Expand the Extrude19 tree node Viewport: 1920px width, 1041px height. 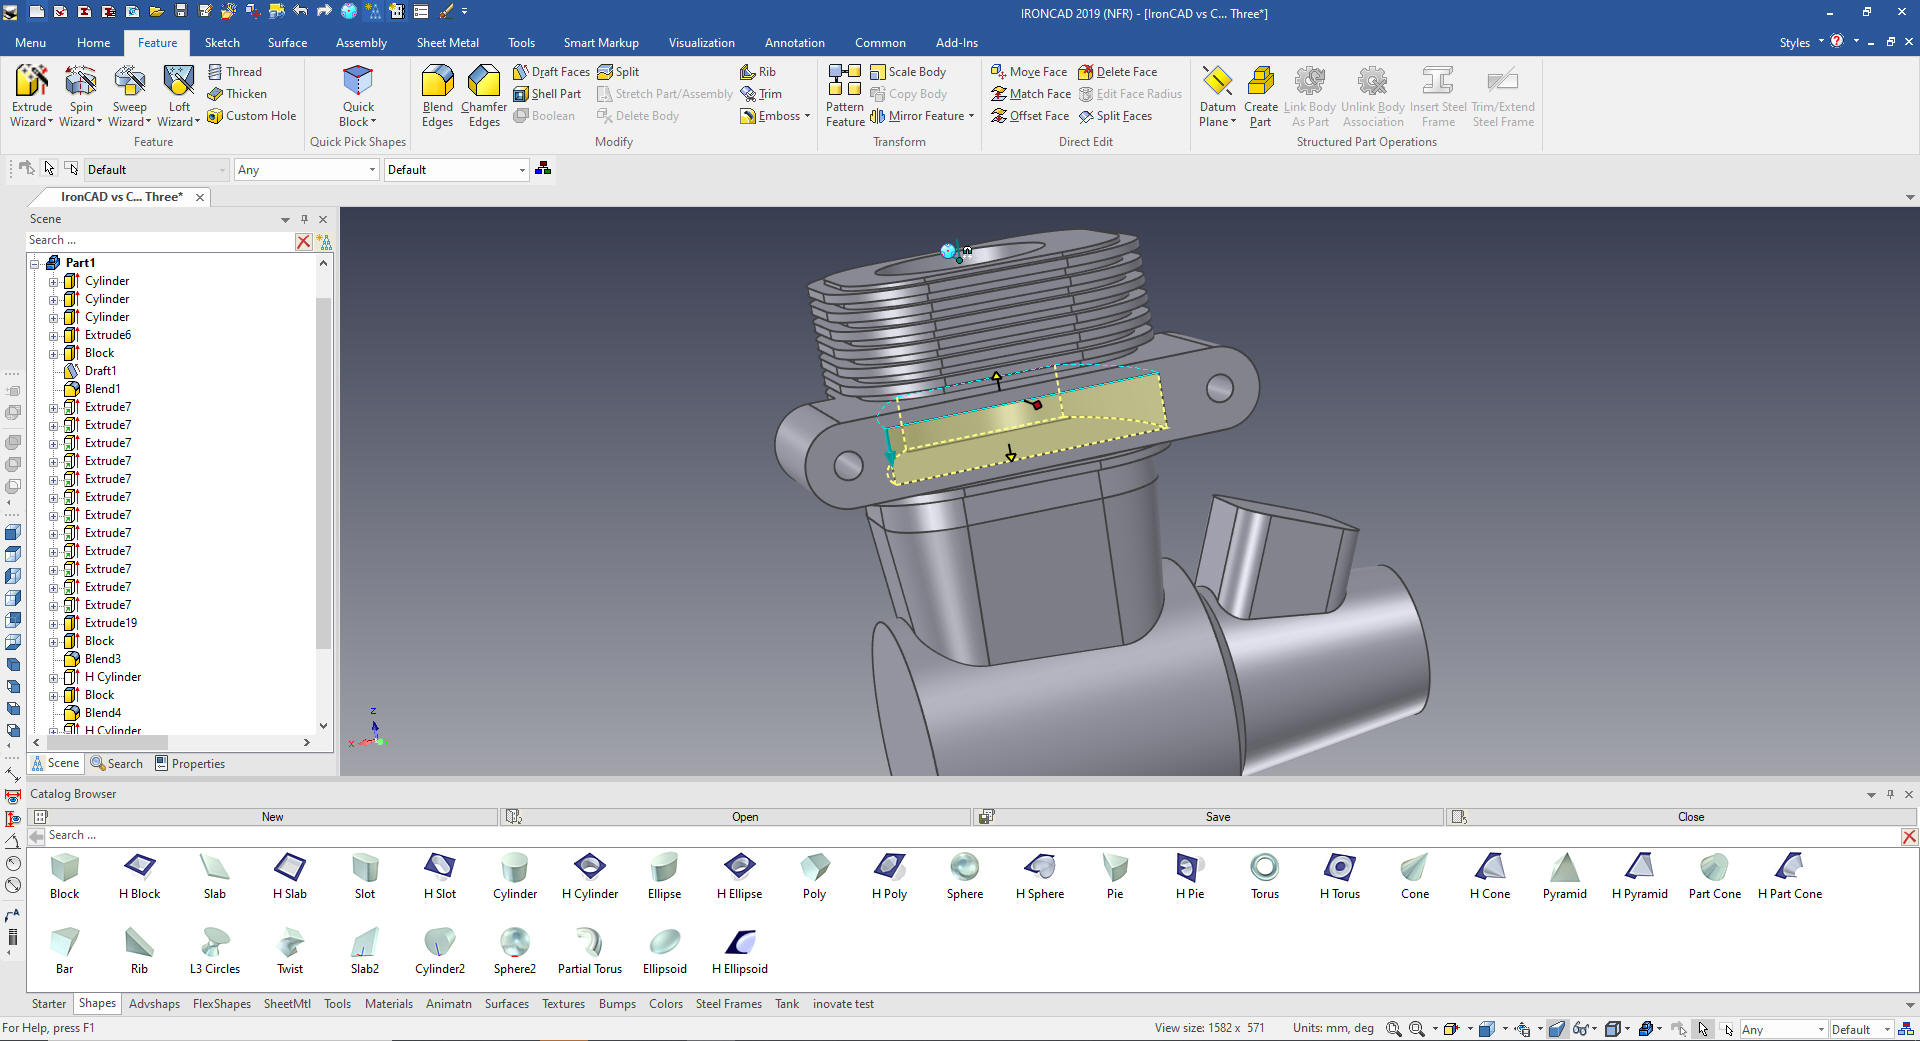(54, 623)
